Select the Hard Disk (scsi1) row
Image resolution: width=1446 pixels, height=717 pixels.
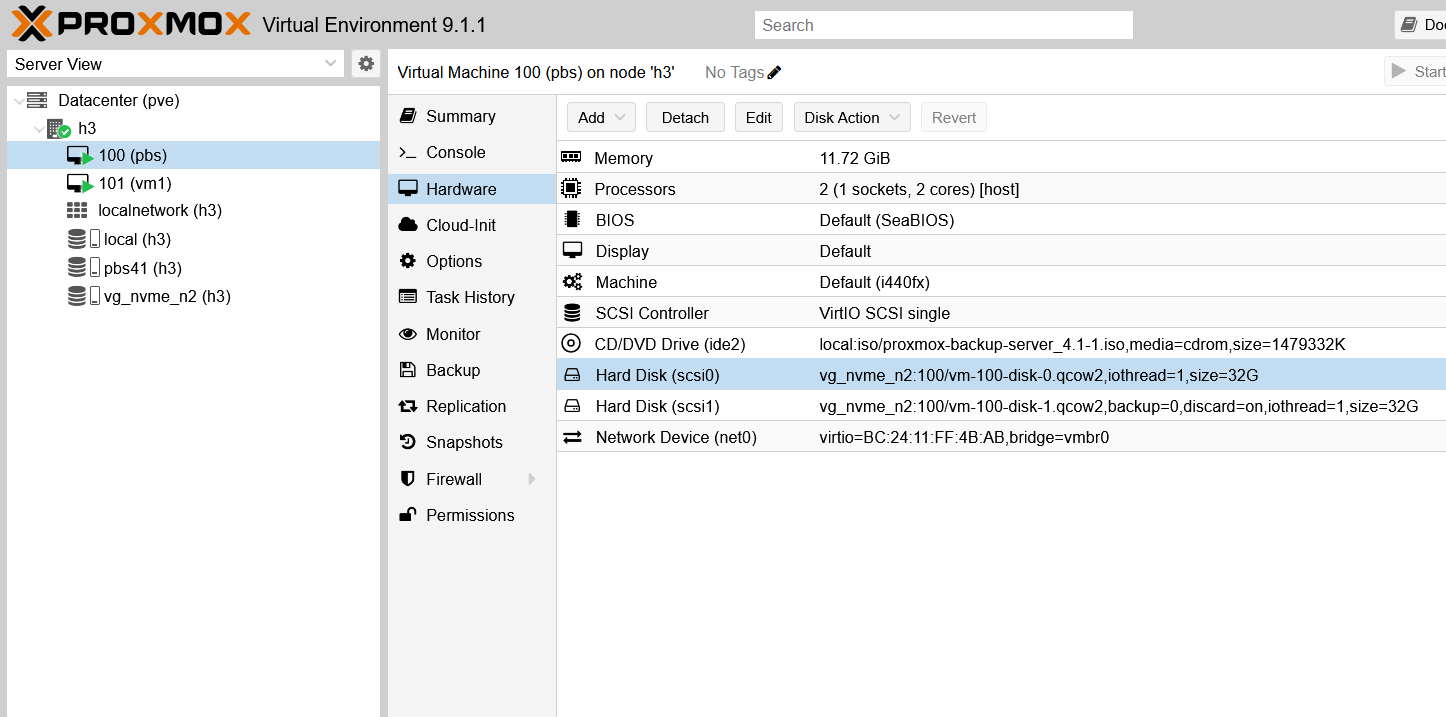[x=1001, y=406]
